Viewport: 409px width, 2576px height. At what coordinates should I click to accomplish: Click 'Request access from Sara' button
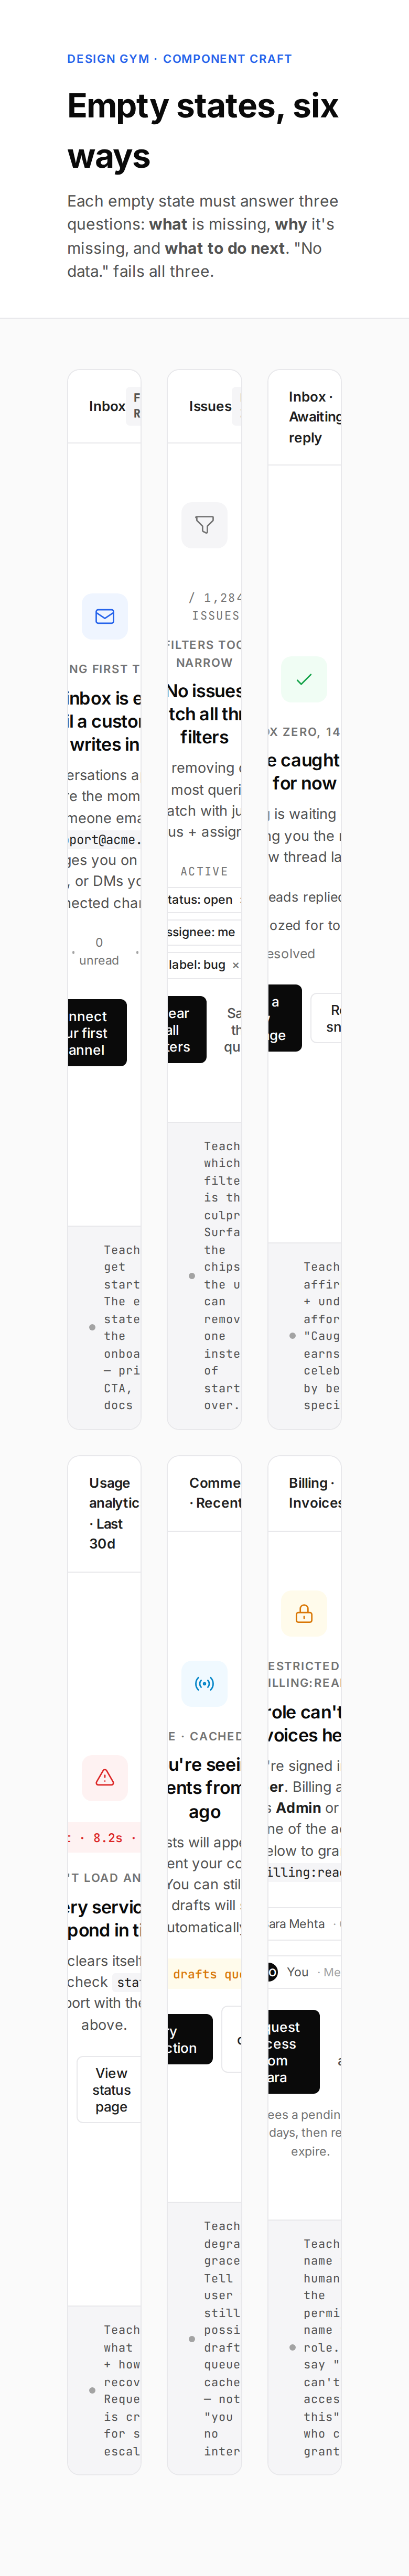pos(293,2051)
